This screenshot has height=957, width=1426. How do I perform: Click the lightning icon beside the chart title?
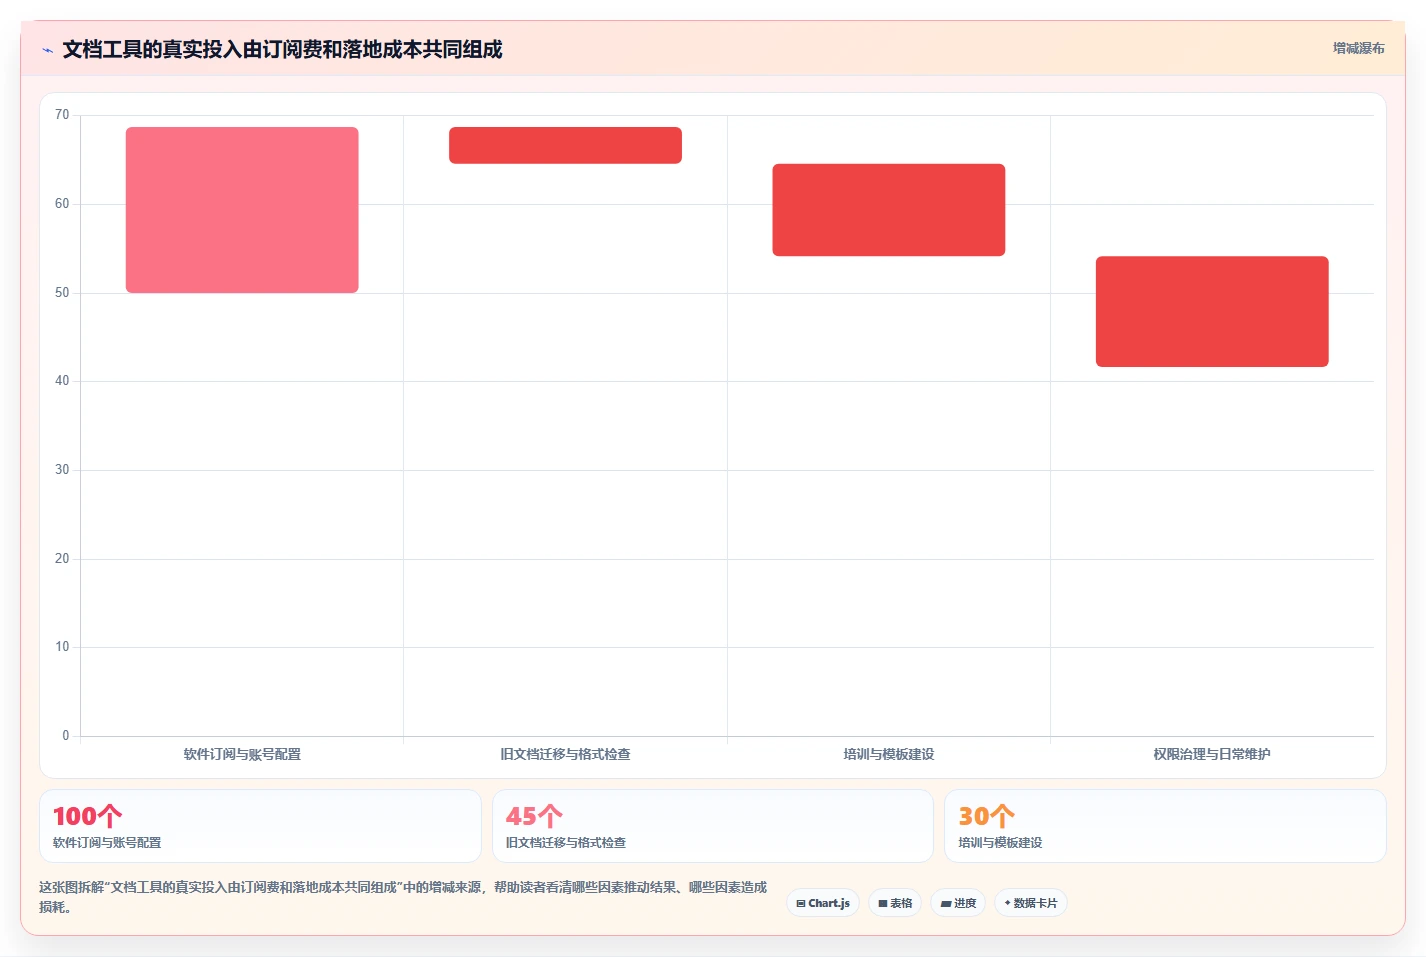[x=47, y=50]
